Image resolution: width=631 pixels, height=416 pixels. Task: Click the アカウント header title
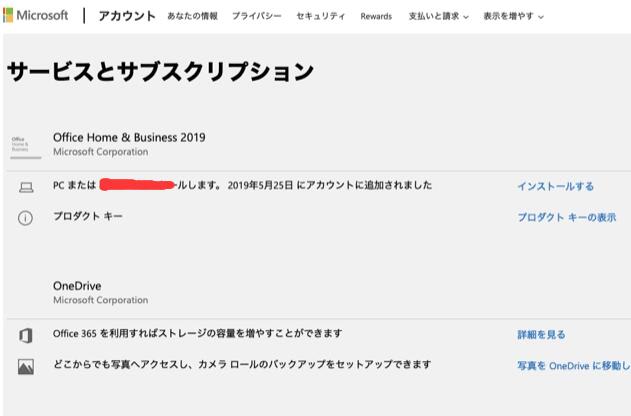(x=127, y=16)
